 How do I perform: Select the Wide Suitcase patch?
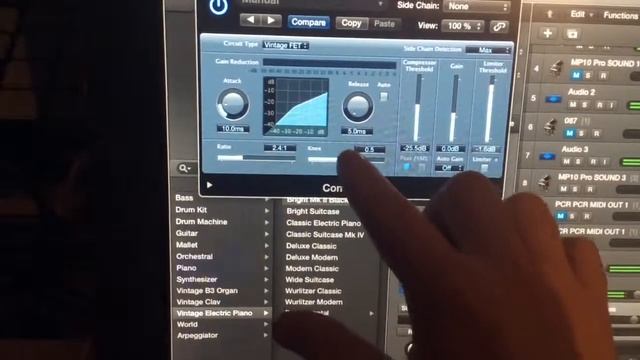(x=309, y=280)
